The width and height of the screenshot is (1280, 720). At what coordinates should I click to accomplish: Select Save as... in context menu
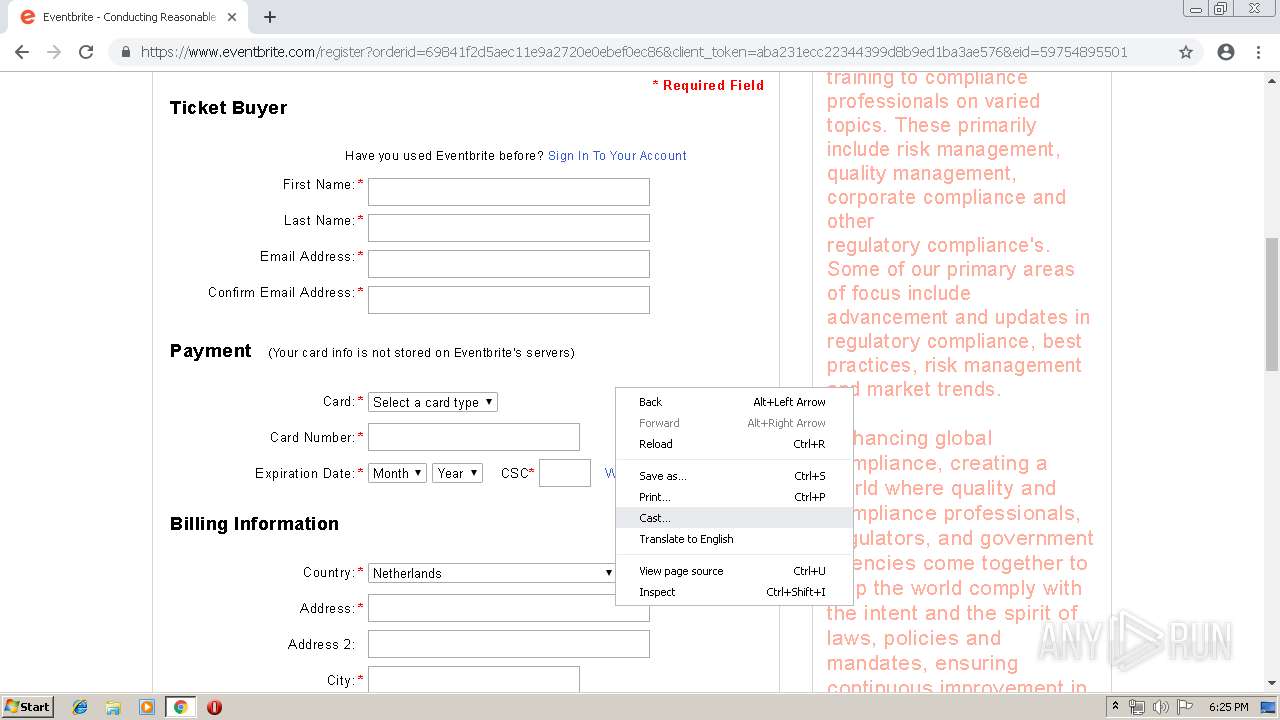(x=734, y=476)
